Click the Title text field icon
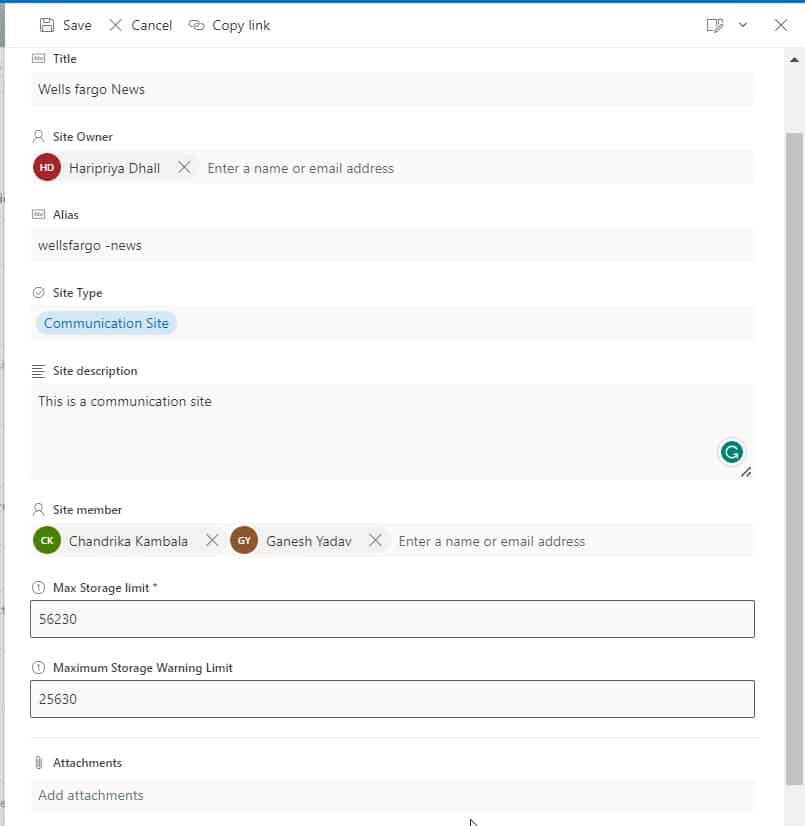 pos(38,58)
